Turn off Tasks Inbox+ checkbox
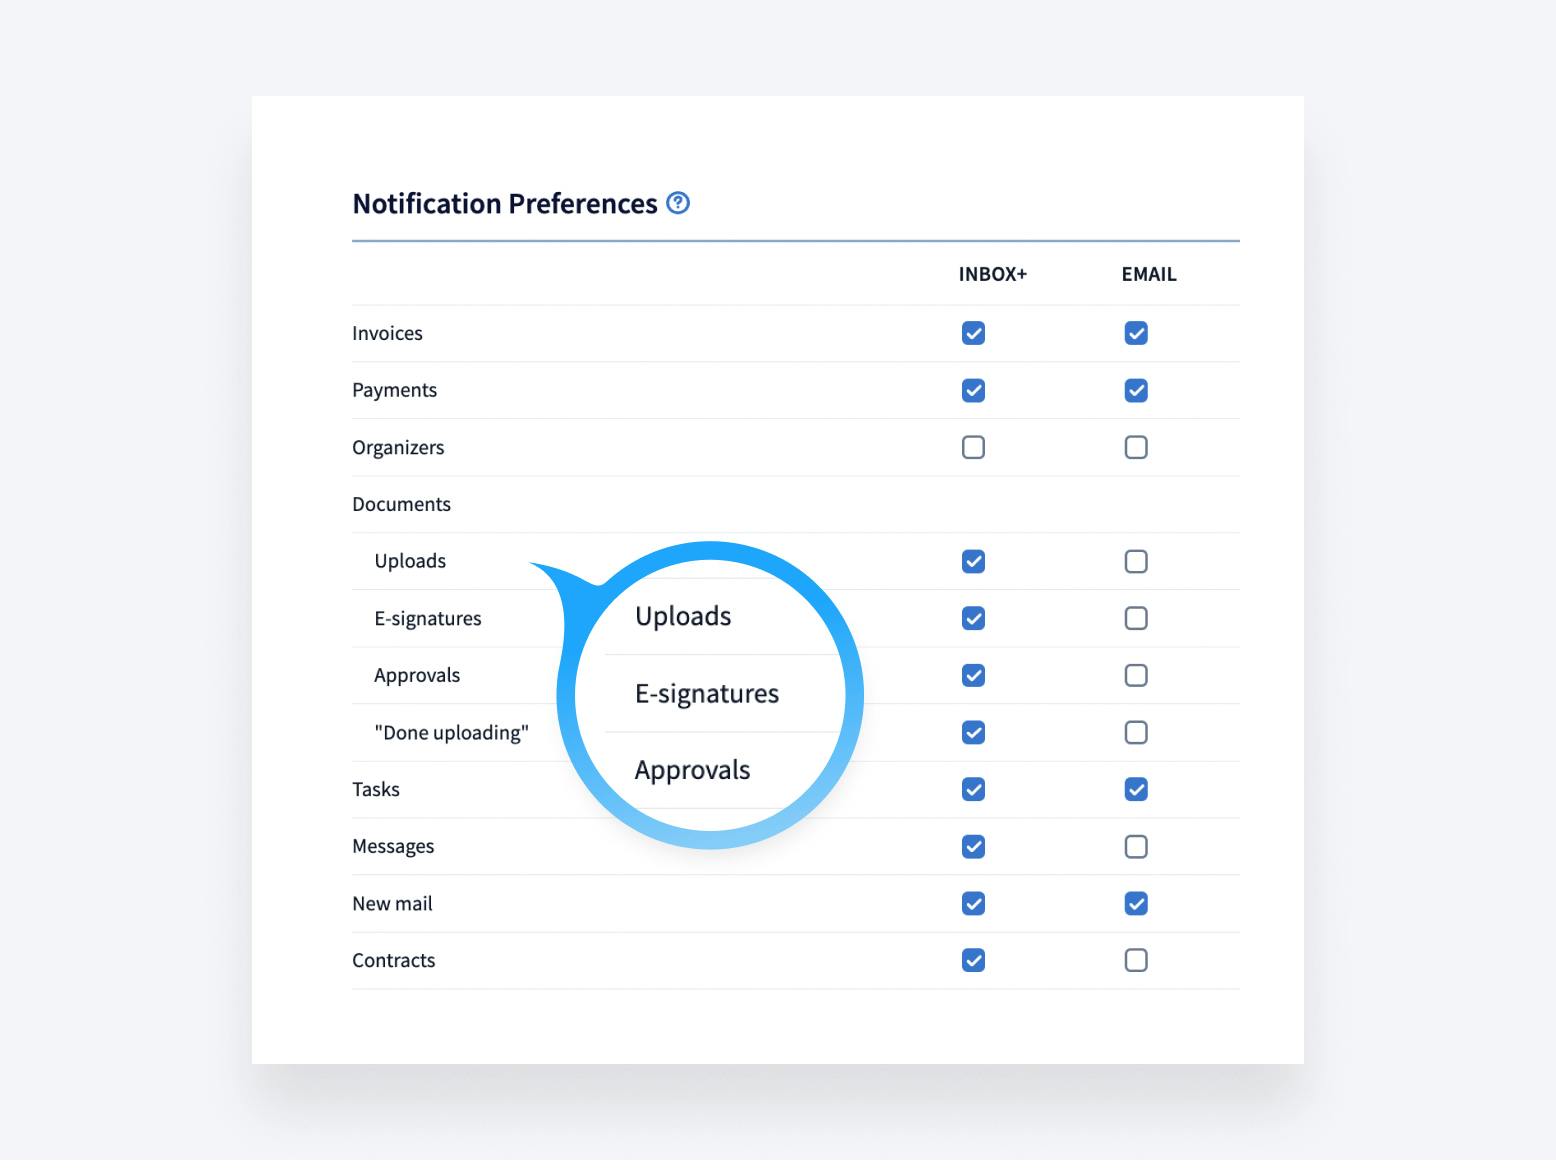 973,789
